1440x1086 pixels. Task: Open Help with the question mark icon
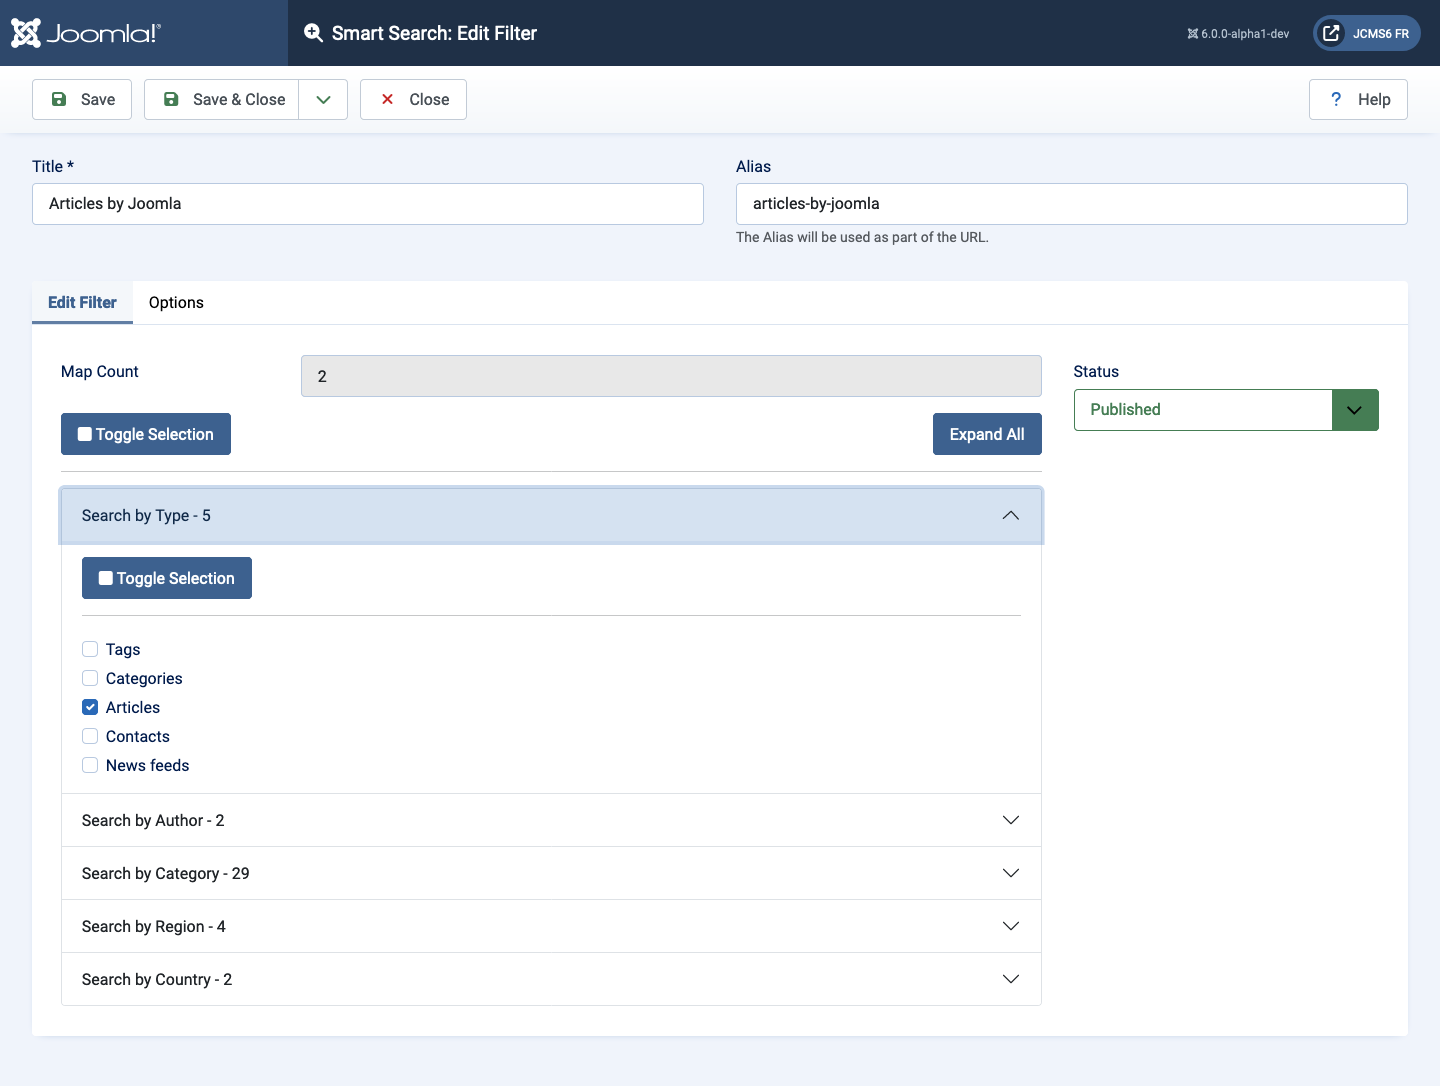[1336, 99]
